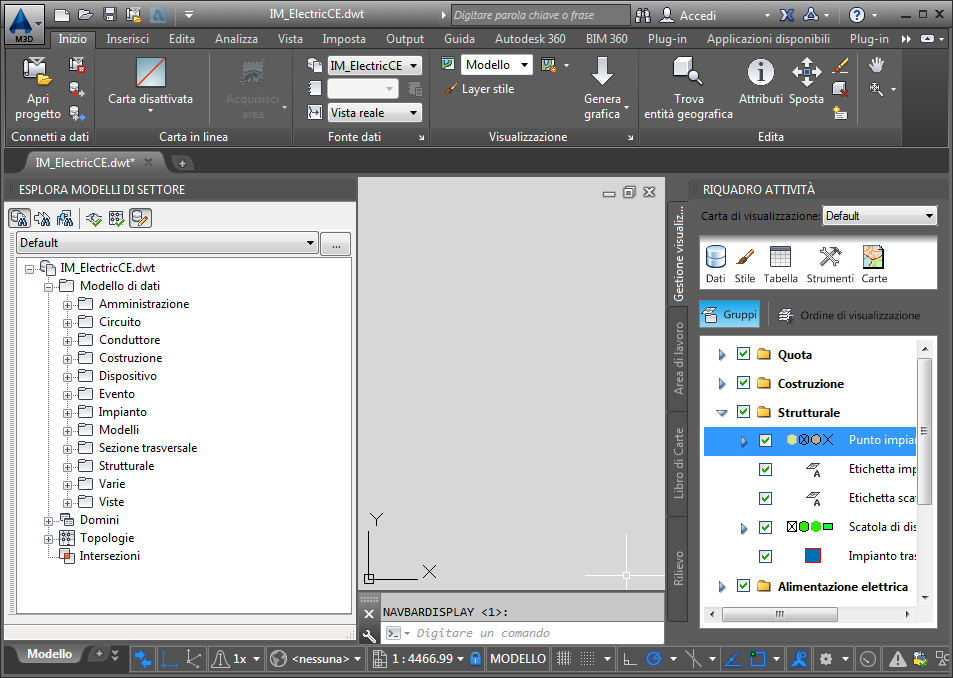Activate the pan hand tool
Viewport: 953px width, 678px height.
click(876, 64)
